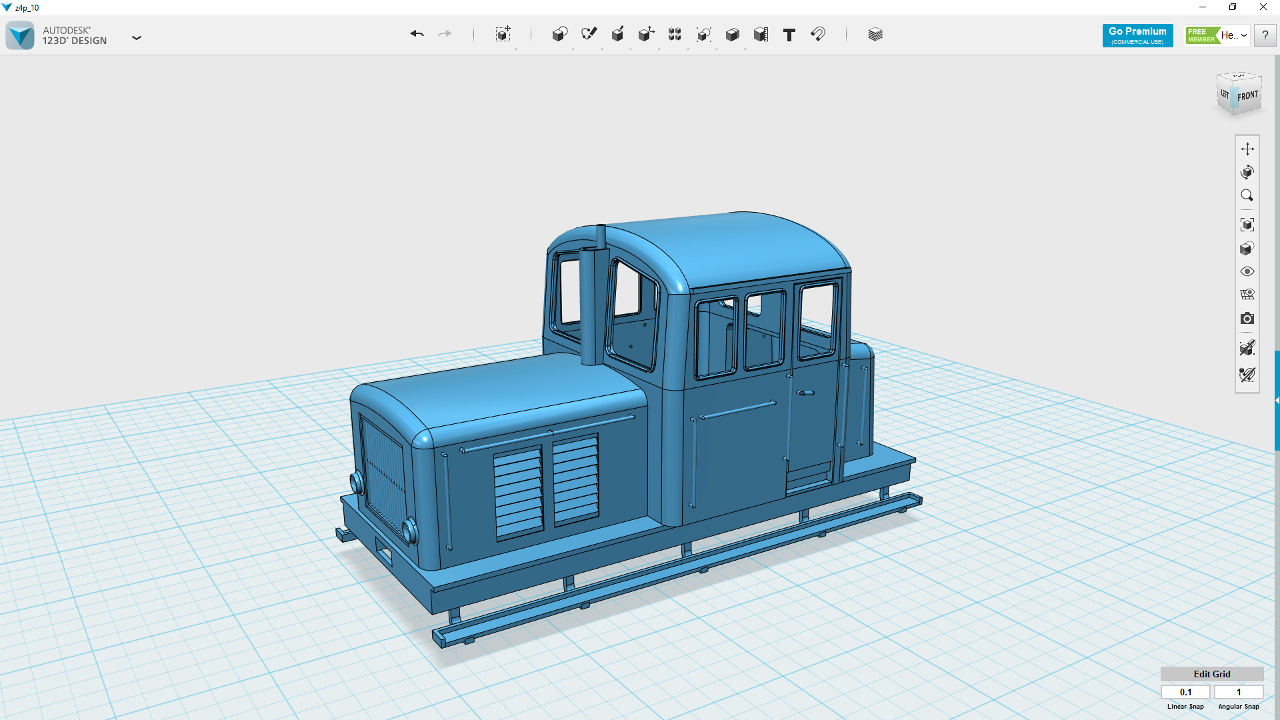Image resolution: width=1280 pixels, height=720 pixels.
Task: Open the Sketch tools
Action: tap(589, 34)
